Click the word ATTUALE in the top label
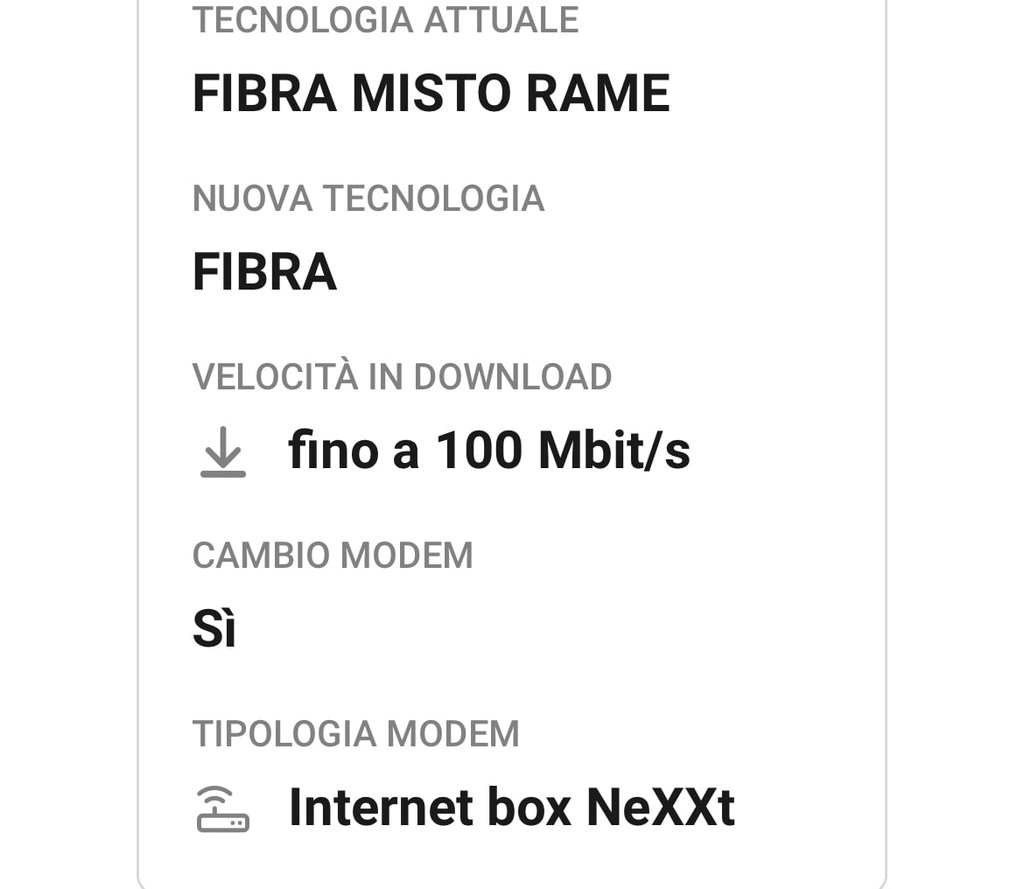 click(501, 20)
